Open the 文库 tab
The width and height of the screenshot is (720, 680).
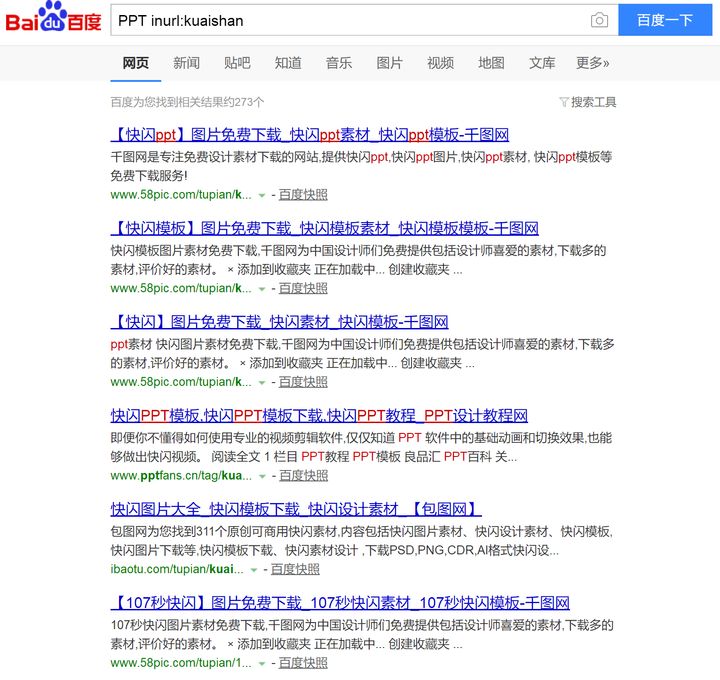coord(542,63)
